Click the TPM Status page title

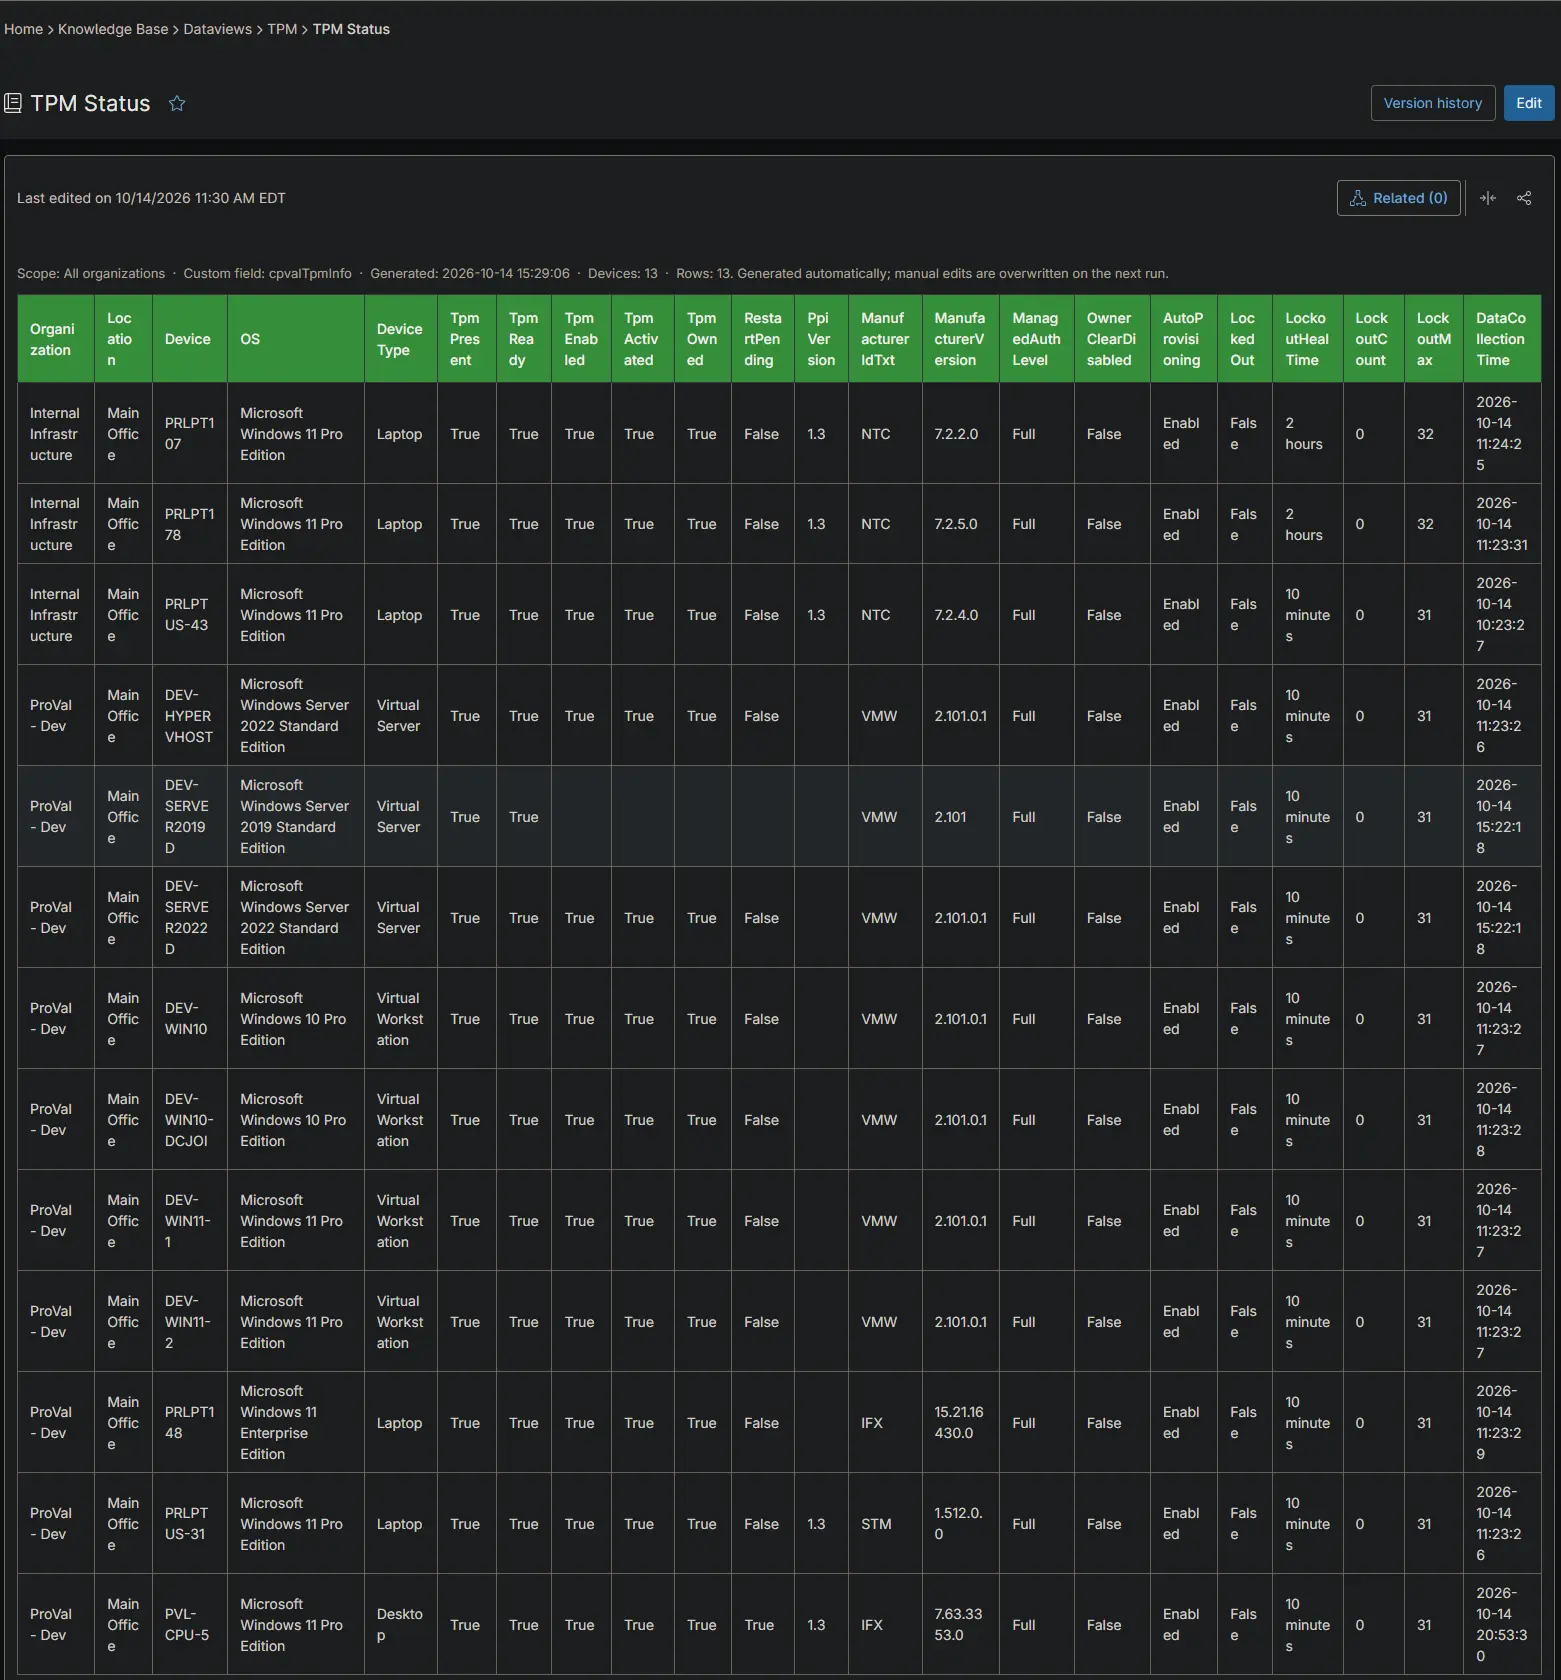click(x=90, y=103)
